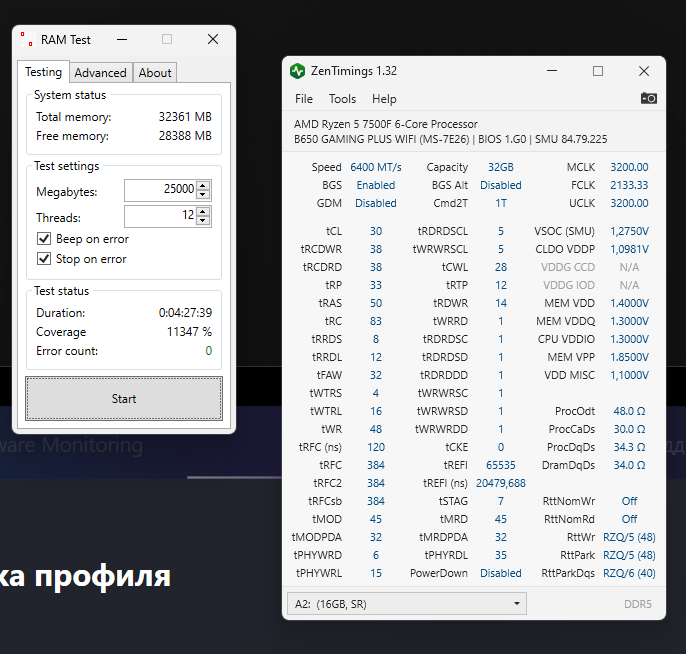
Task: Increase Threads value with up arrow
Action: [203, 211]
